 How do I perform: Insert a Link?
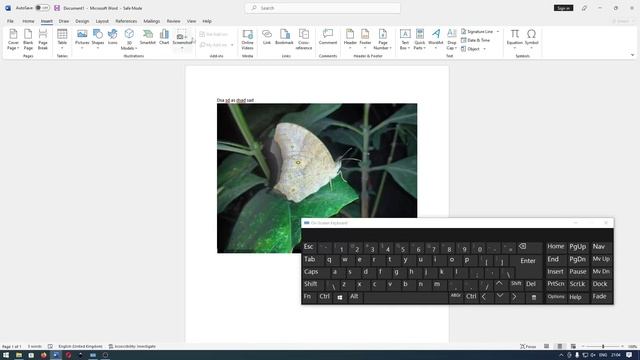tap(267, 38)
